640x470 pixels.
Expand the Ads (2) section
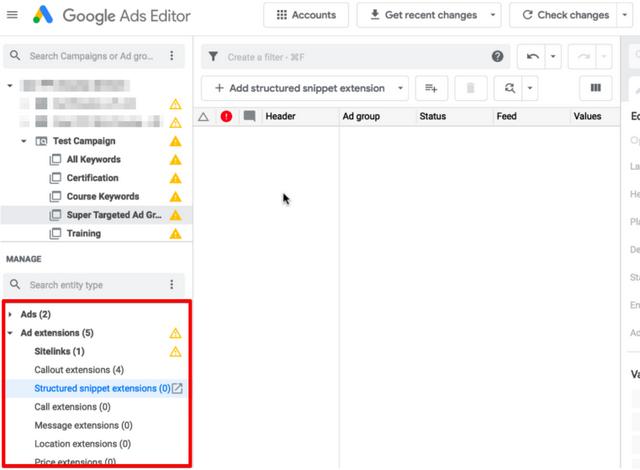(10, 315)
